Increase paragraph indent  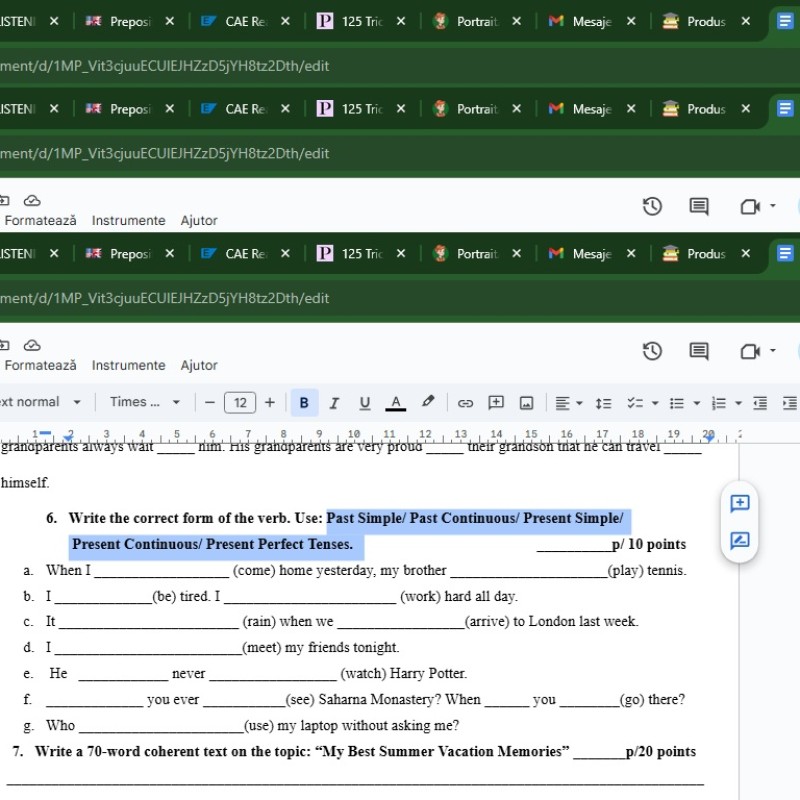[x=789, y=402]
